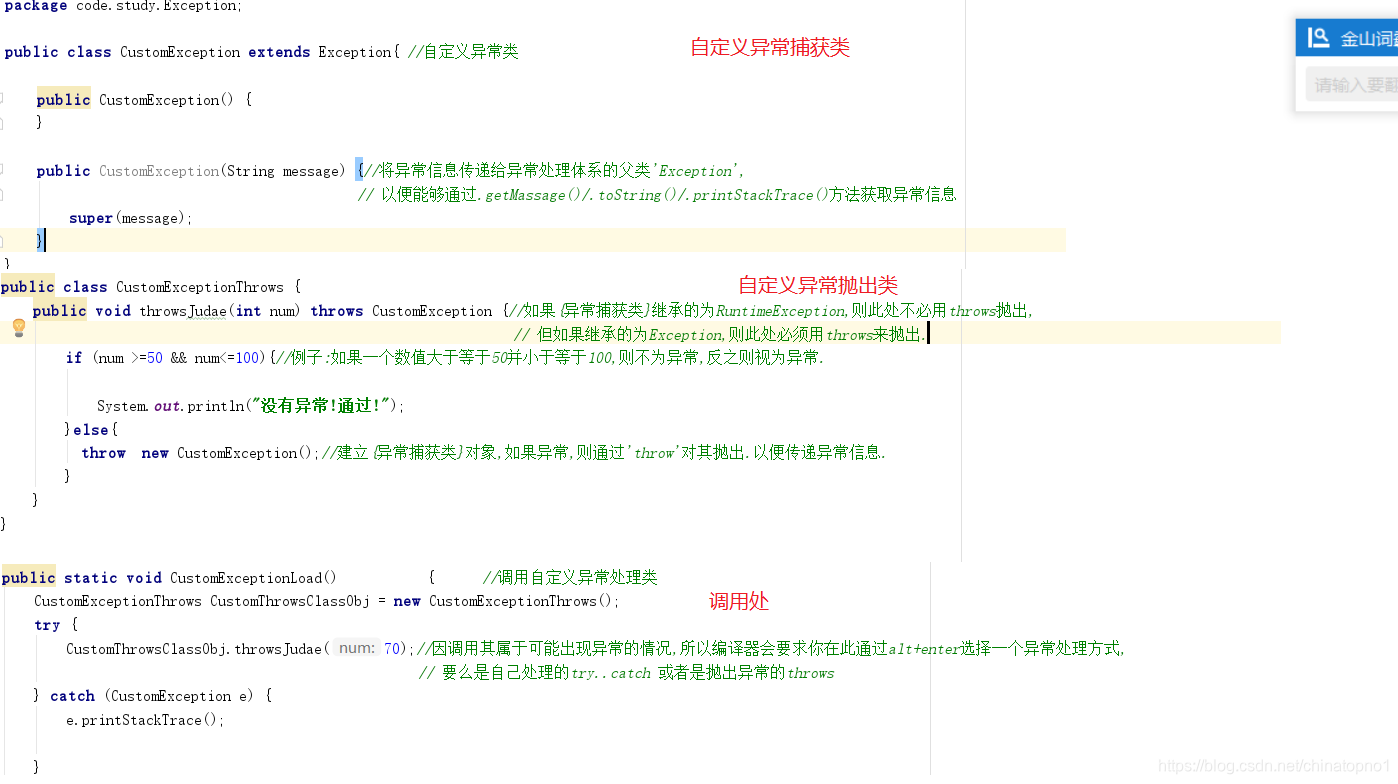Click 'static' keyword in CustomExceptionLoad declaration
Screen dimensions: 1398x784
91,578
